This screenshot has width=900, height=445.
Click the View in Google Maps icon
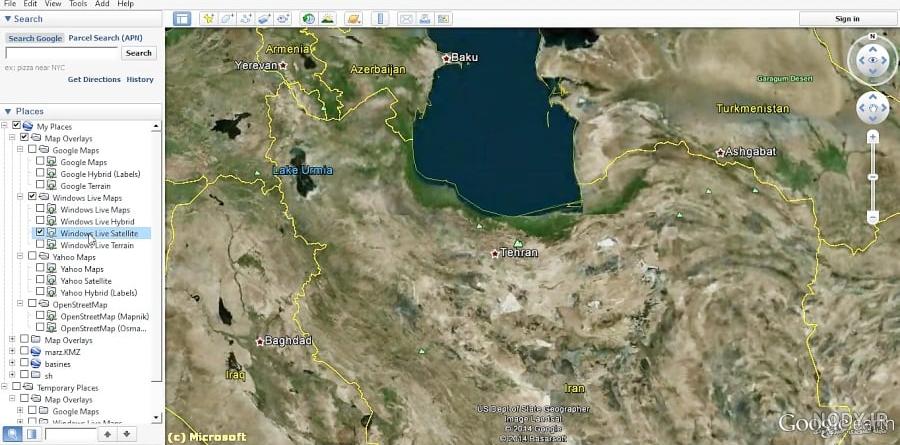[x=443, y=18]
